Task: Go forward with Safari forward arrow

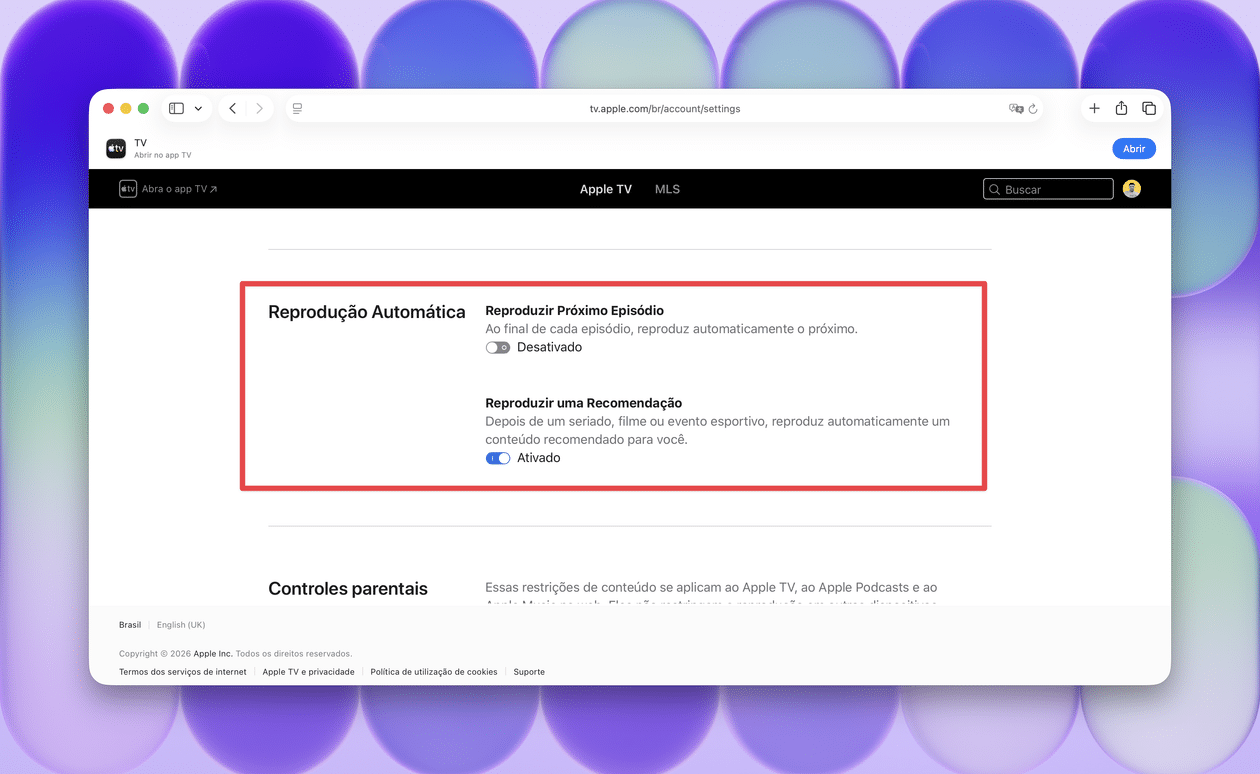Action: [259, 108]
